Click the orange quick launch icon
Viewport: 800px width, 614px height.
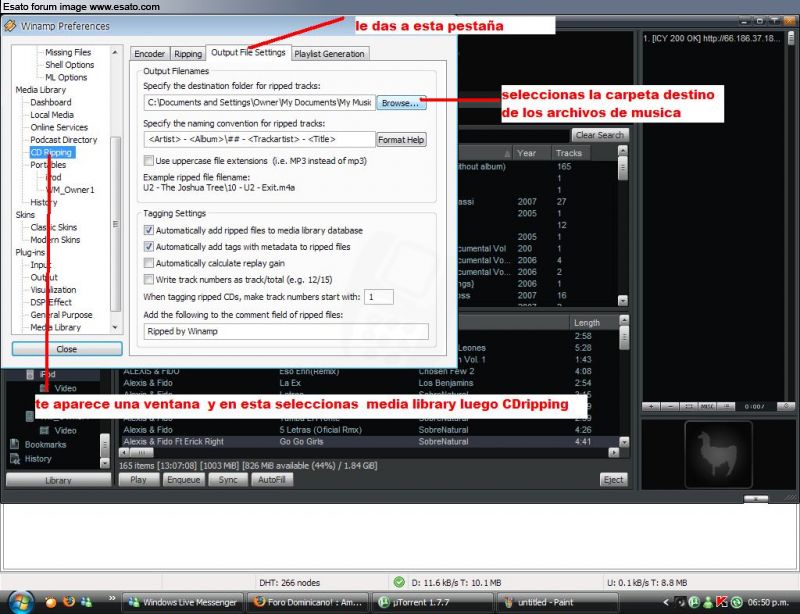51,602
